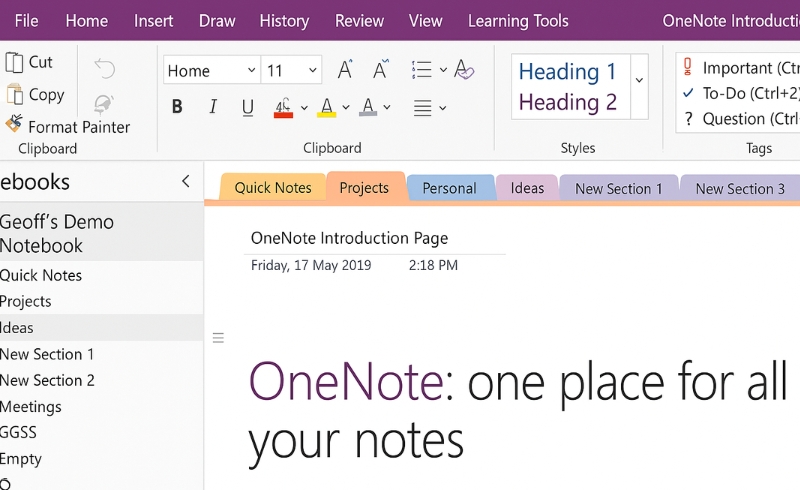The image size is (800, 490).
Task: Toggle italic formatting
Action: (x=213, y=107)
